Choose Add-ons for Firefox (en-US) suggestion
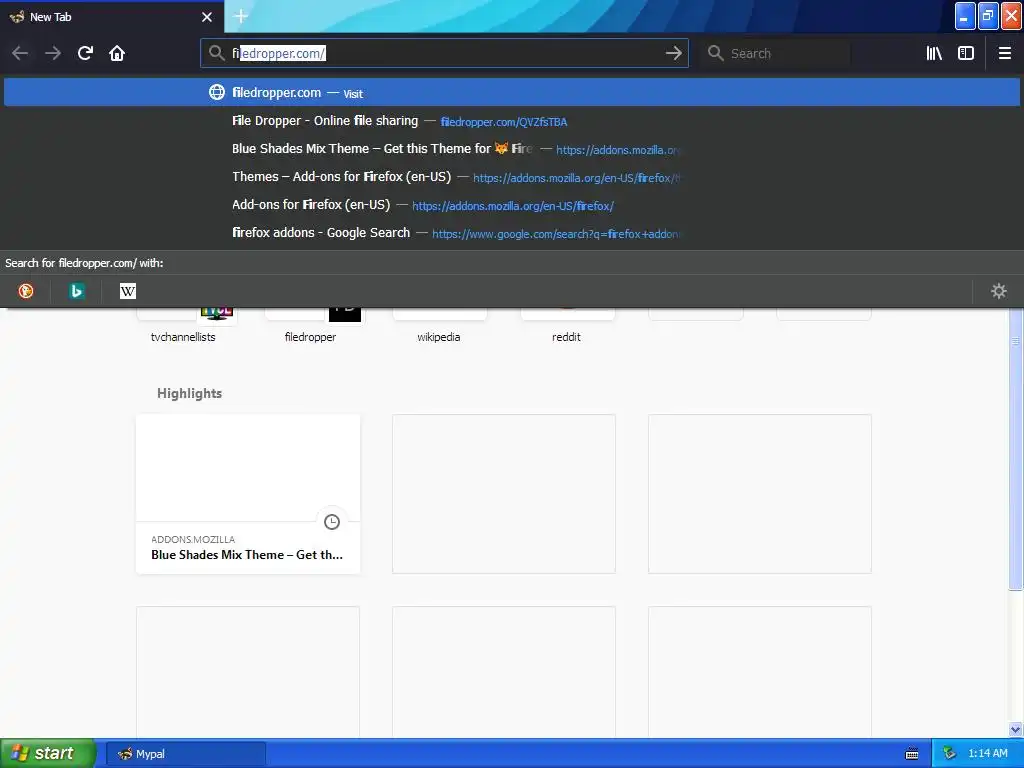Viewport: 1024px width, 768px height. click(x=512, y=205)
